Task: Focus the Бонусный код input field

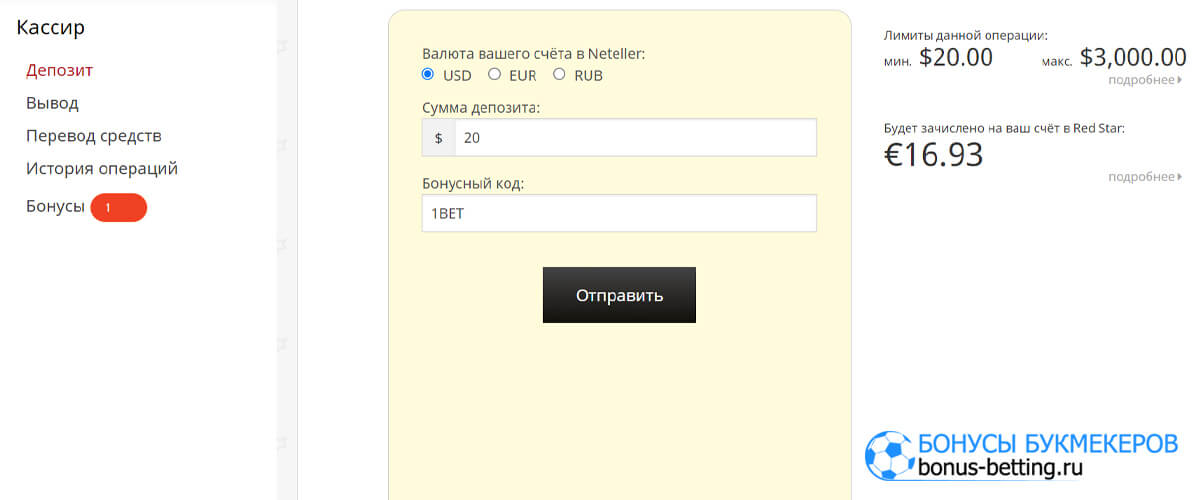Action: pos(619,213)
